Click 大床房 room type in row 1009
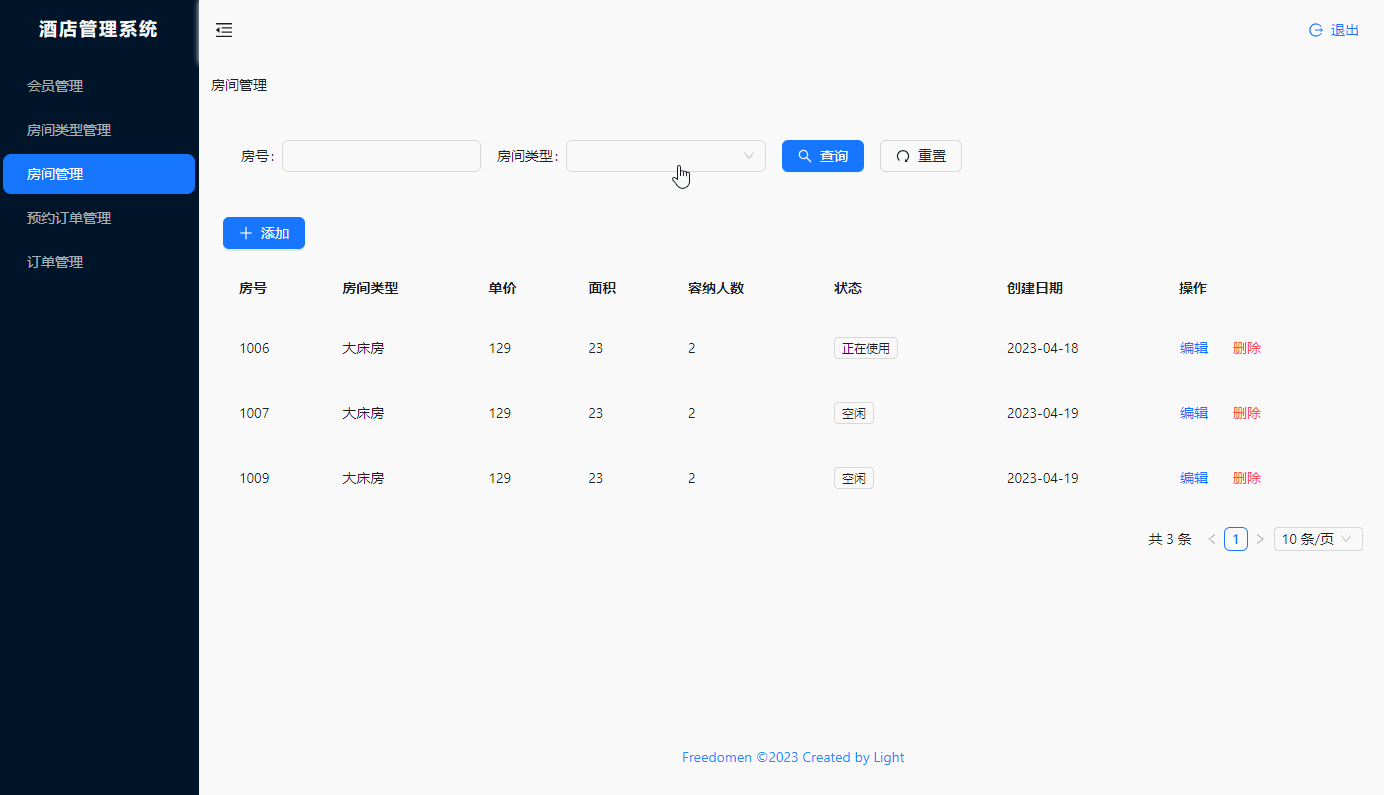The image size is (1384, 795). 363,478
